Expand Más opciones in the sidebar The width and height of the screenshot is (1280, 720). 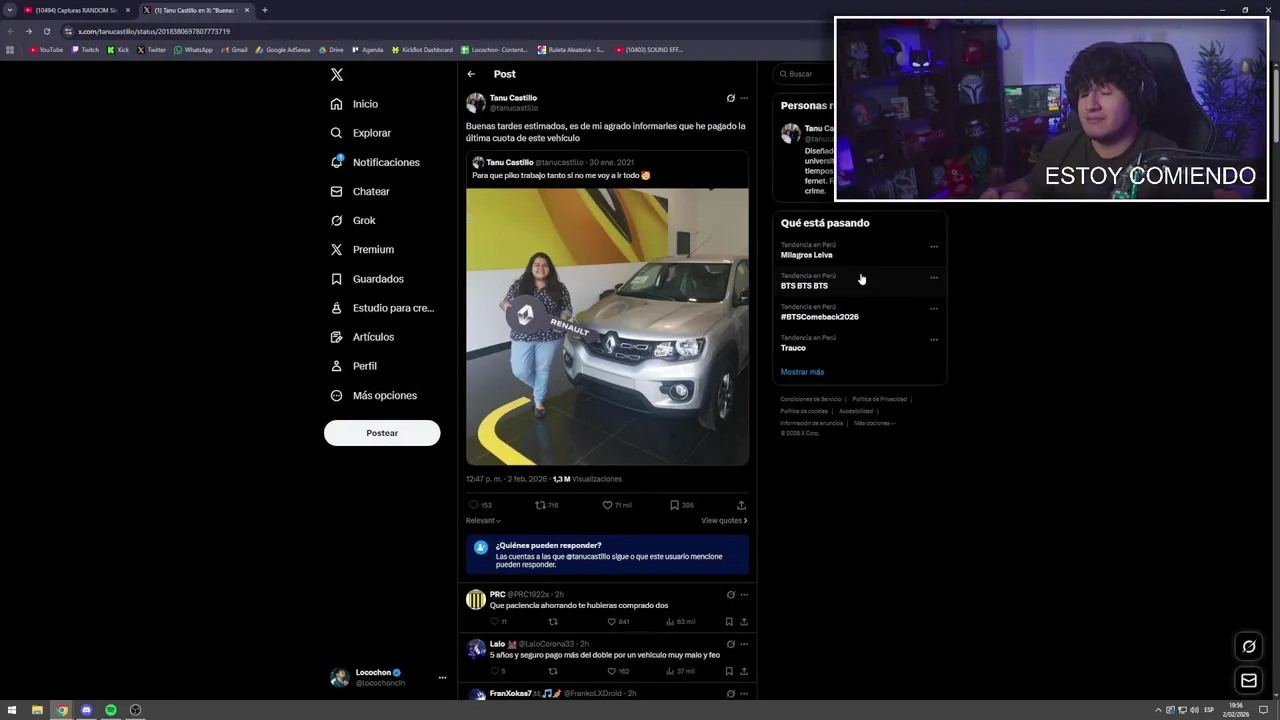click(x=373, y=395)
